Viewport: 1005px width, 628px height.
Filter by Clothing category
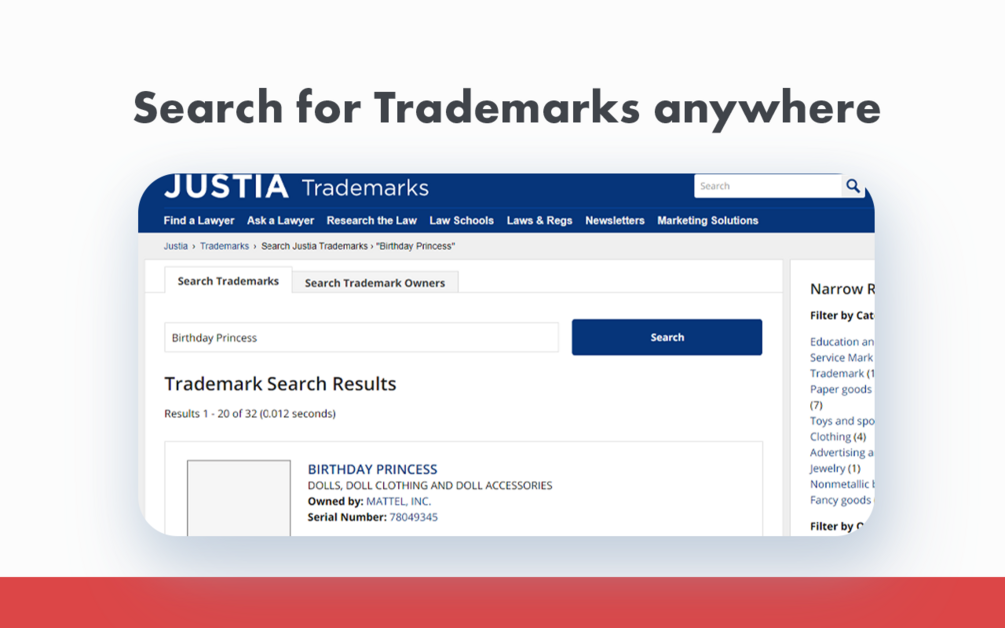point(830,436)
